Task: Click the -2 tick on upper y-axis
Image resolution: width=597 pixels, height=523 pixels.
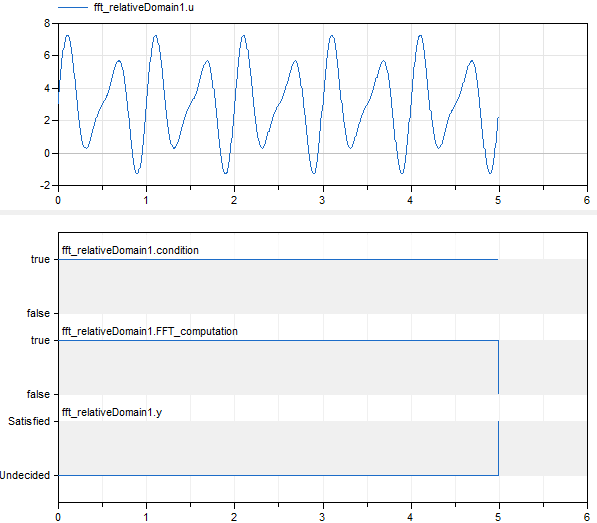Action: point(45,186)
